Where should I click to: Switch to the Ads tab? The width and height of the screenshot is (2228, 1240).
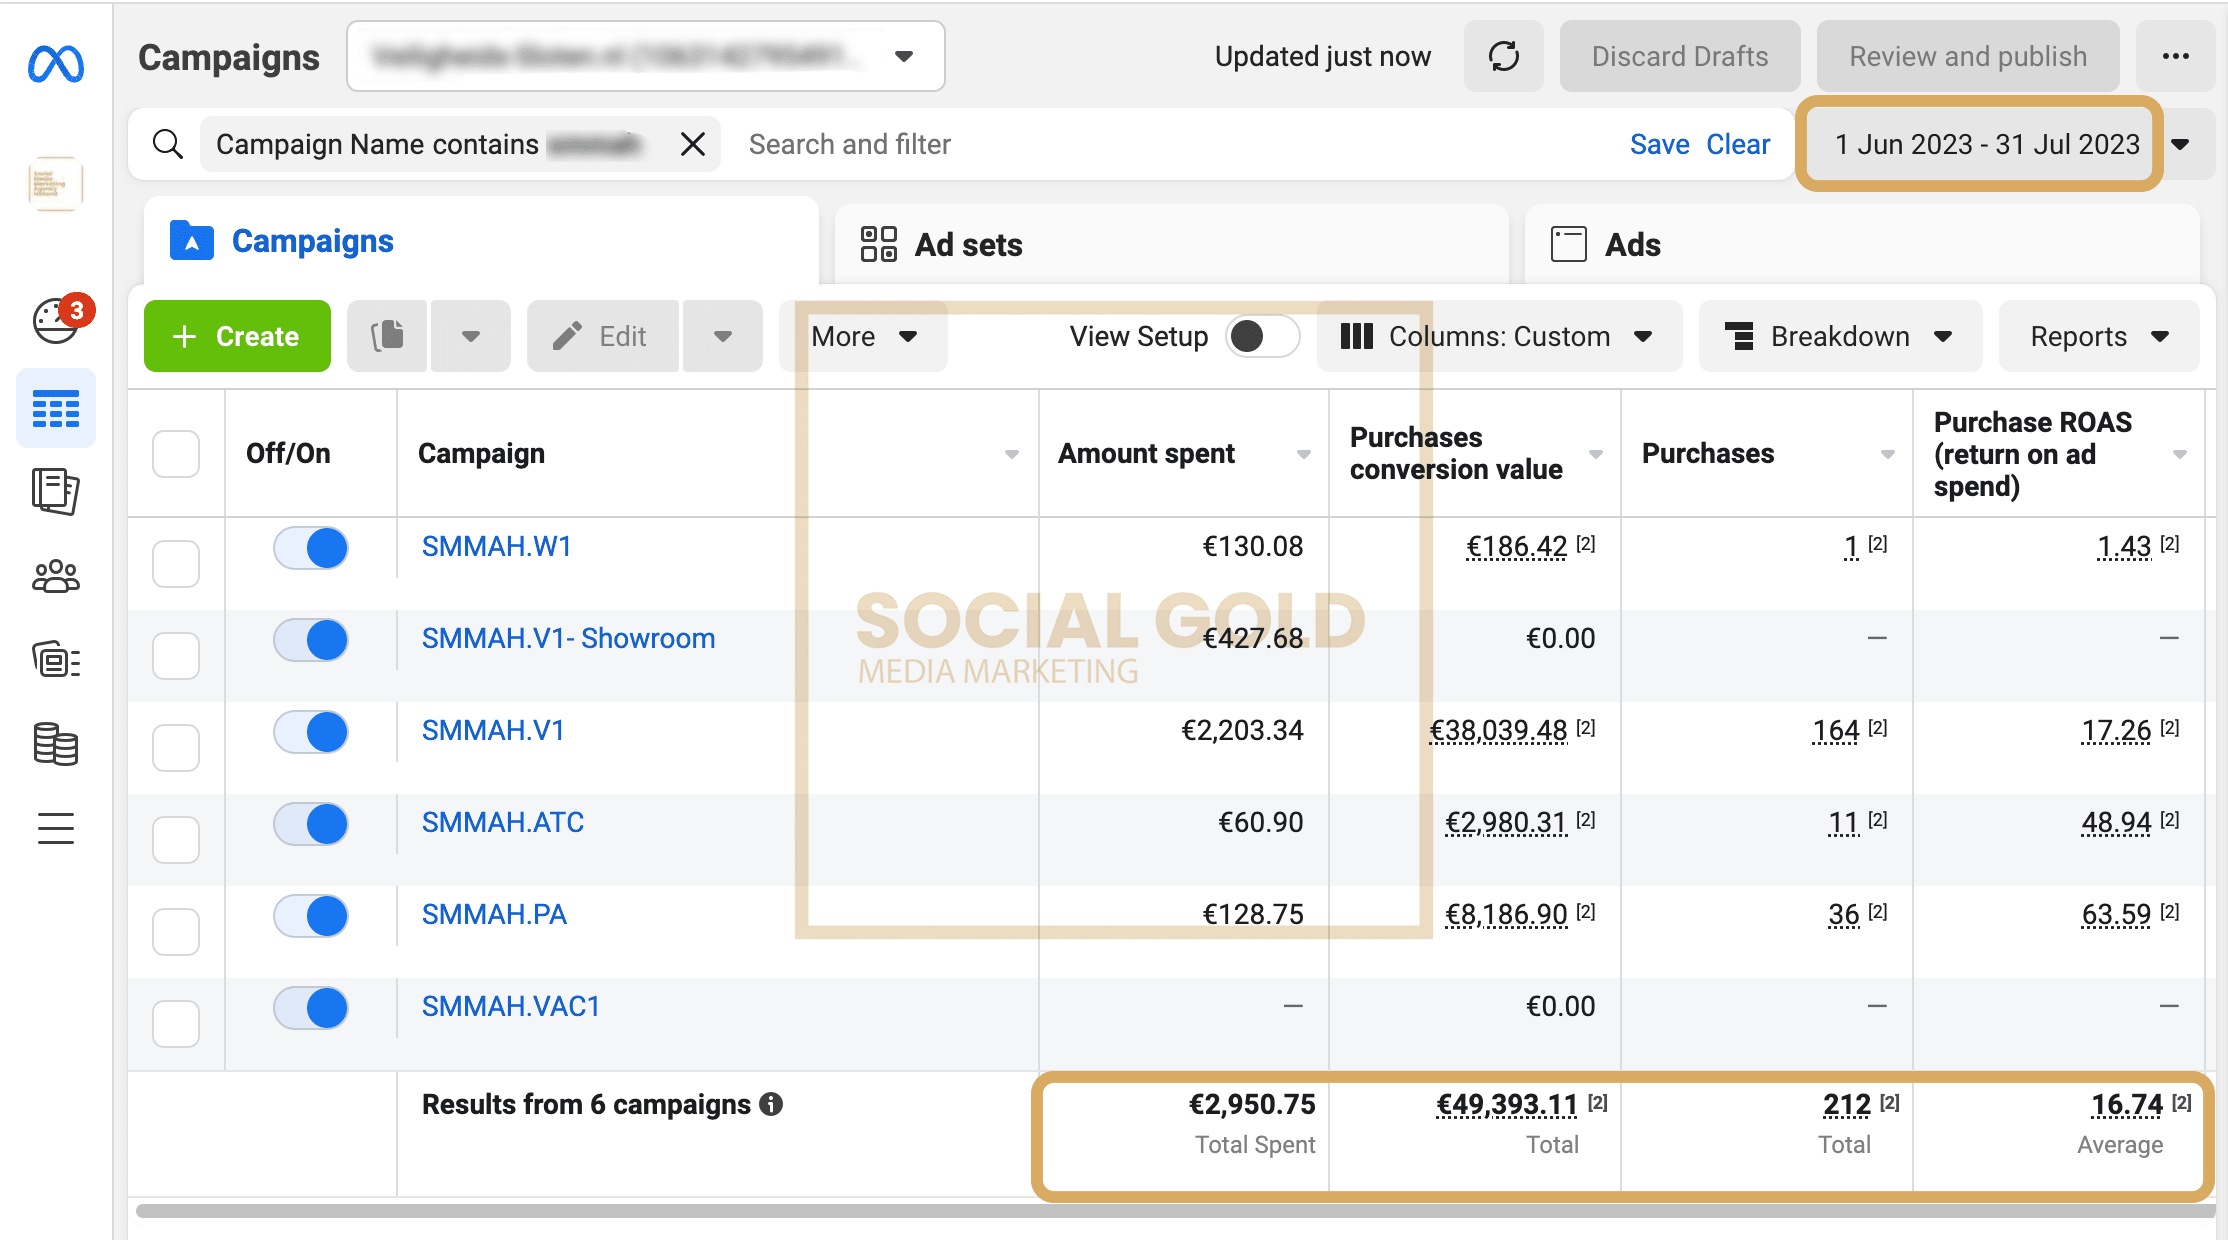tap(1862, 244)
